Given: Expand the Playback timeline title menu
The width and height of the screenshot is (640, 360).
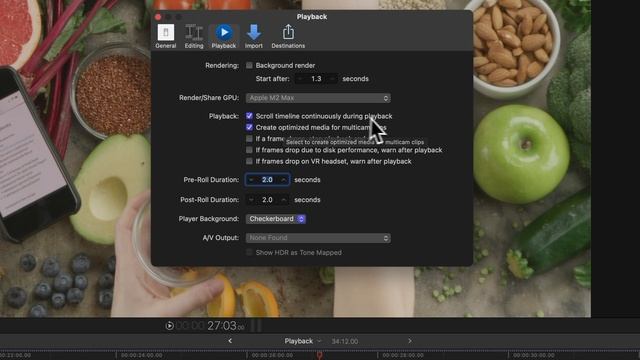Looking at the screenshot, I should (302, 341).
